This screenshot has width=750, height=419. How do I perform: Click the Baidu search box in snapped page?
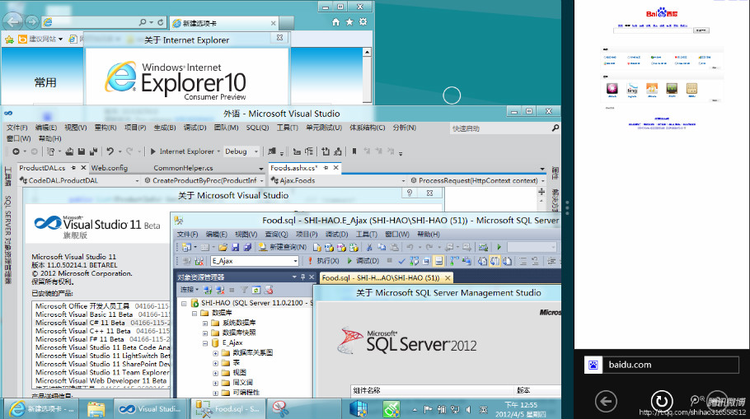tap(652, 30)
